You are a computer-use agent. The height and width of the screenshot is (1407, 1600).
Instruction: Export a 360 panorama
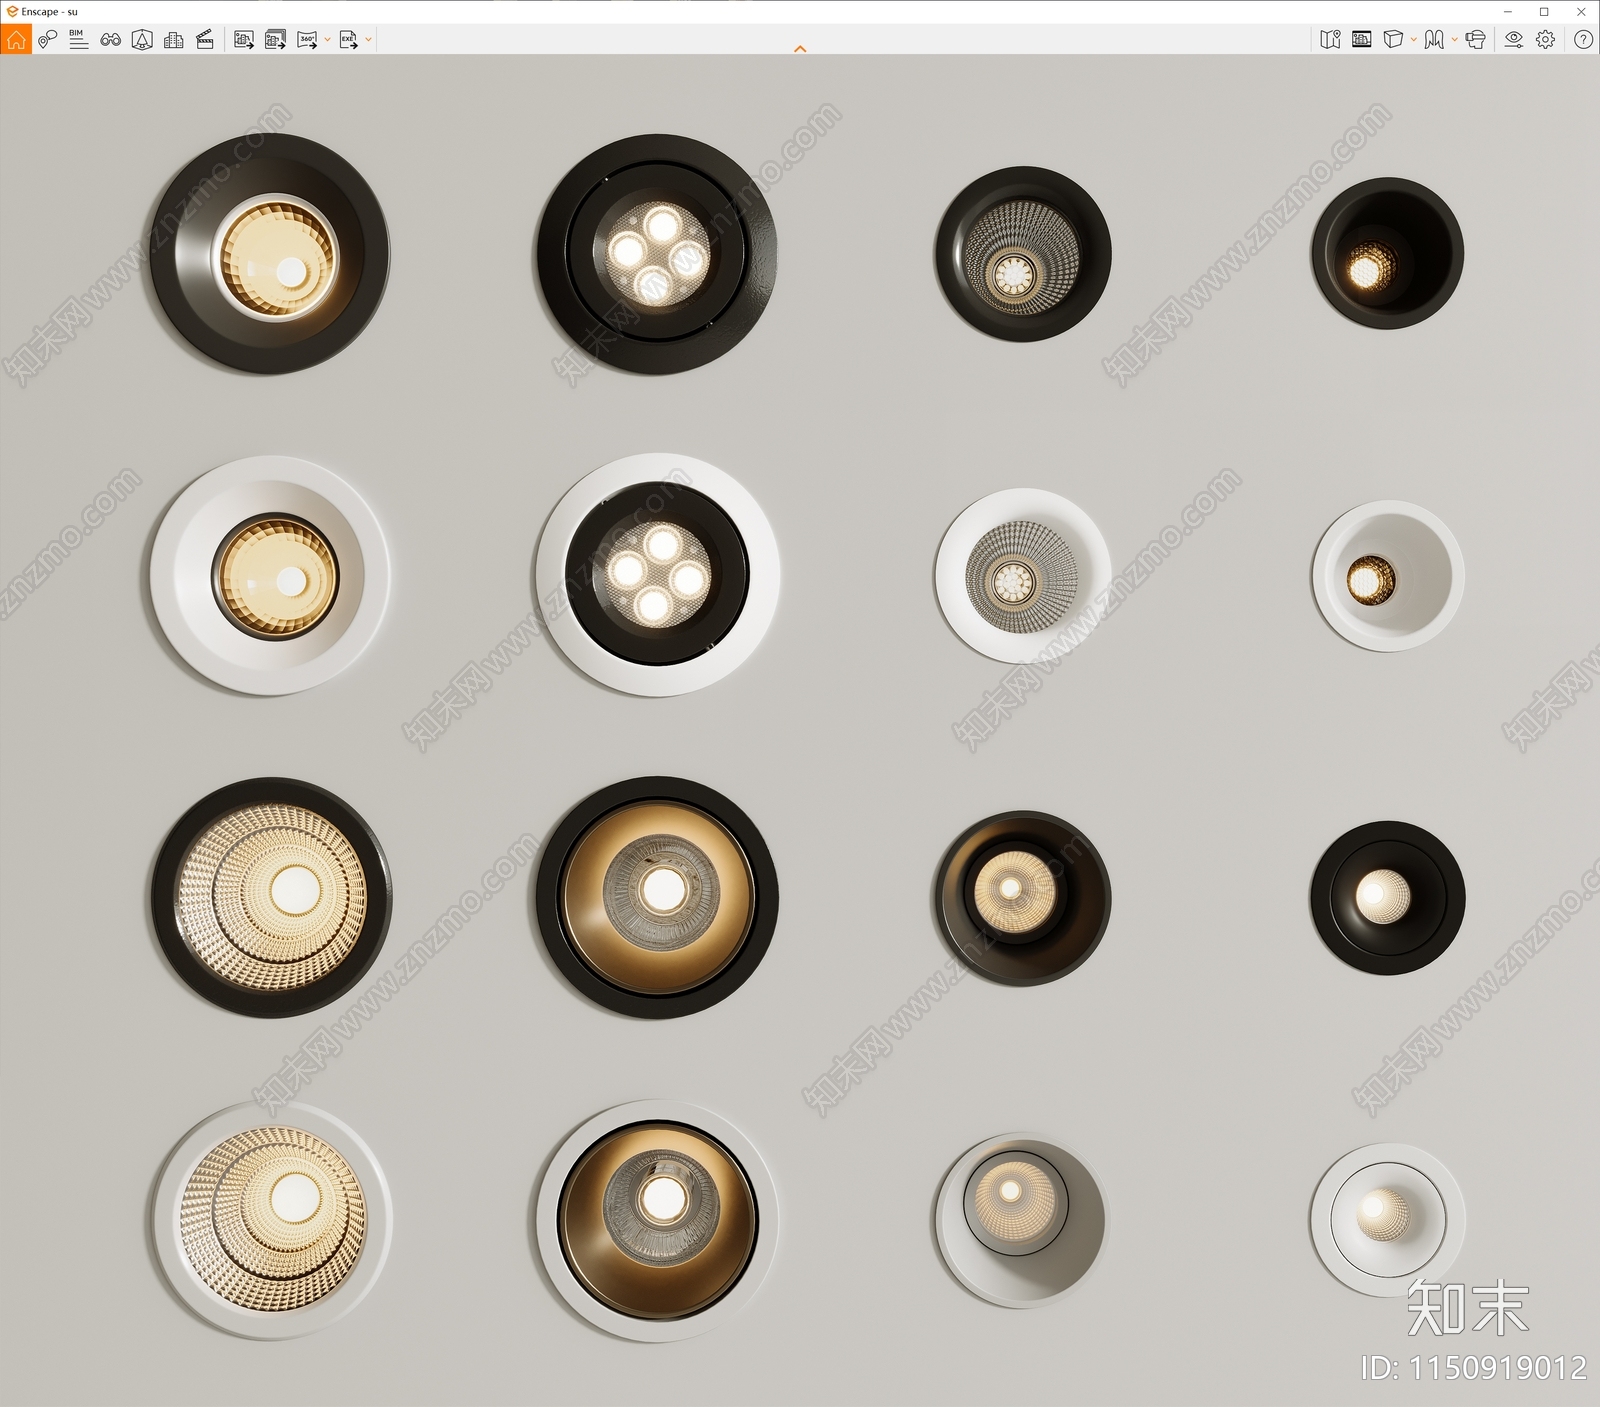click(307, 39)
